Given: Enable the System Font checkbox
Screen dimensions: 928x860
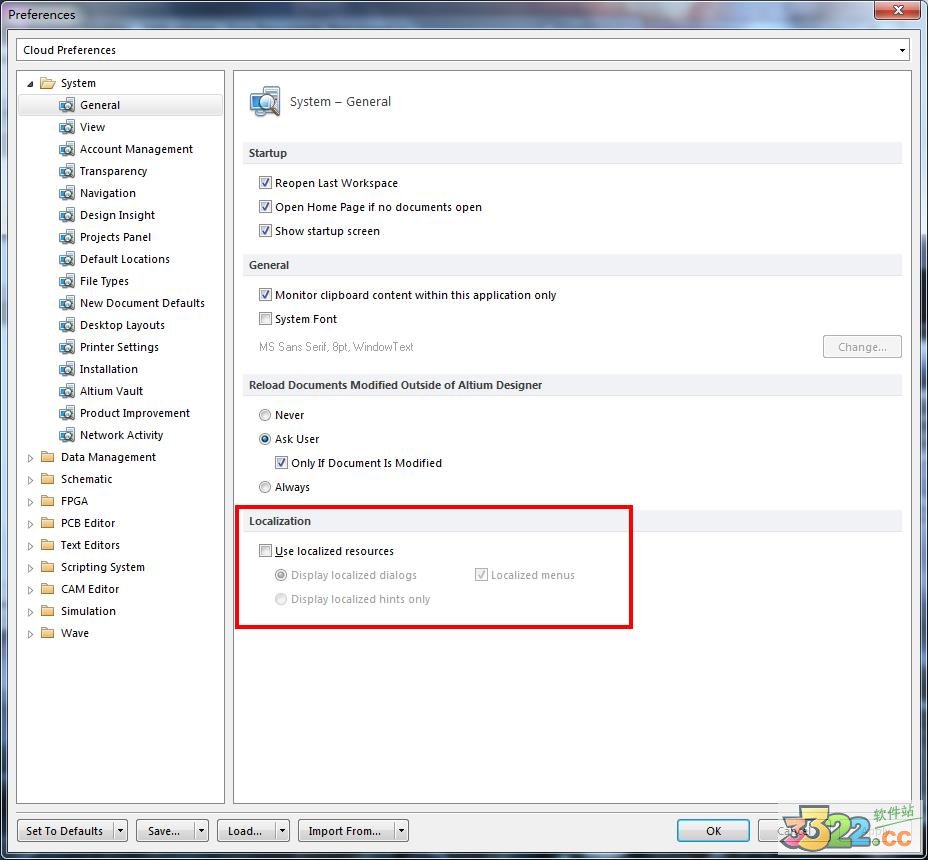Looking at the screenshot, I should pyautogui.click(x=265, y=319).
